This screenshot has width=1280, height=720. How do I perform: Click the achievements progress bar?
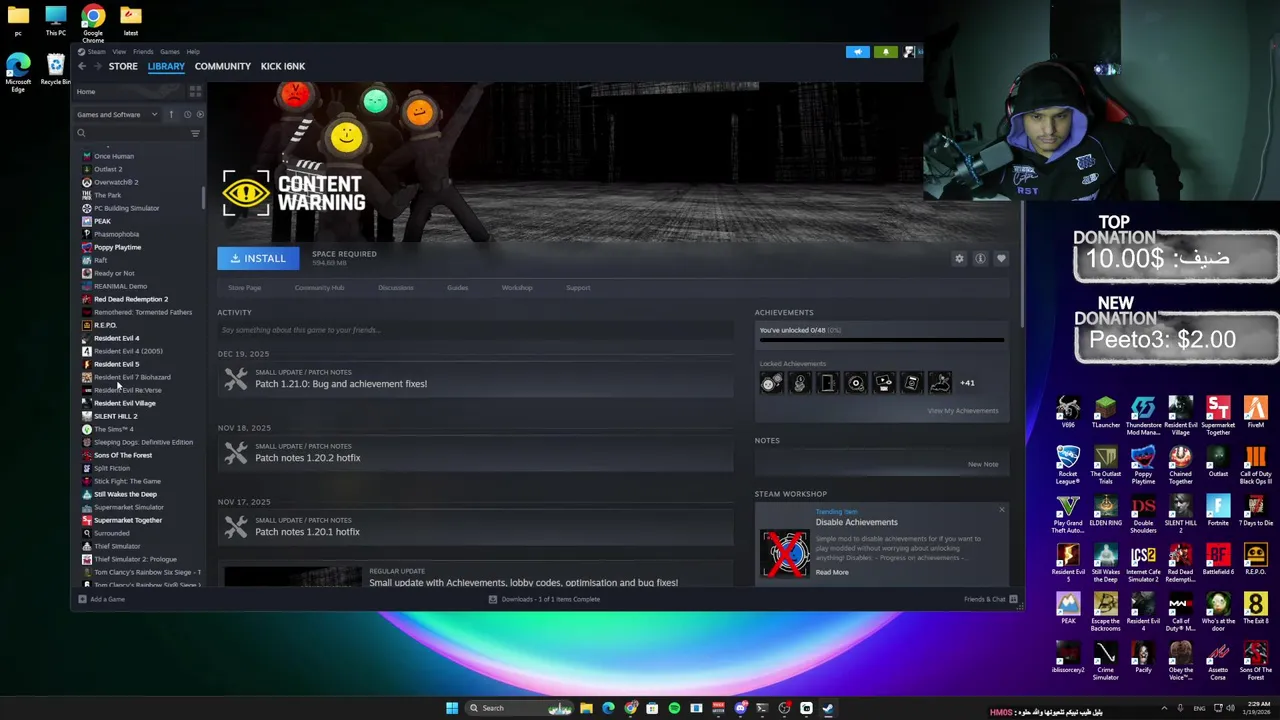(x=881, y=341)
